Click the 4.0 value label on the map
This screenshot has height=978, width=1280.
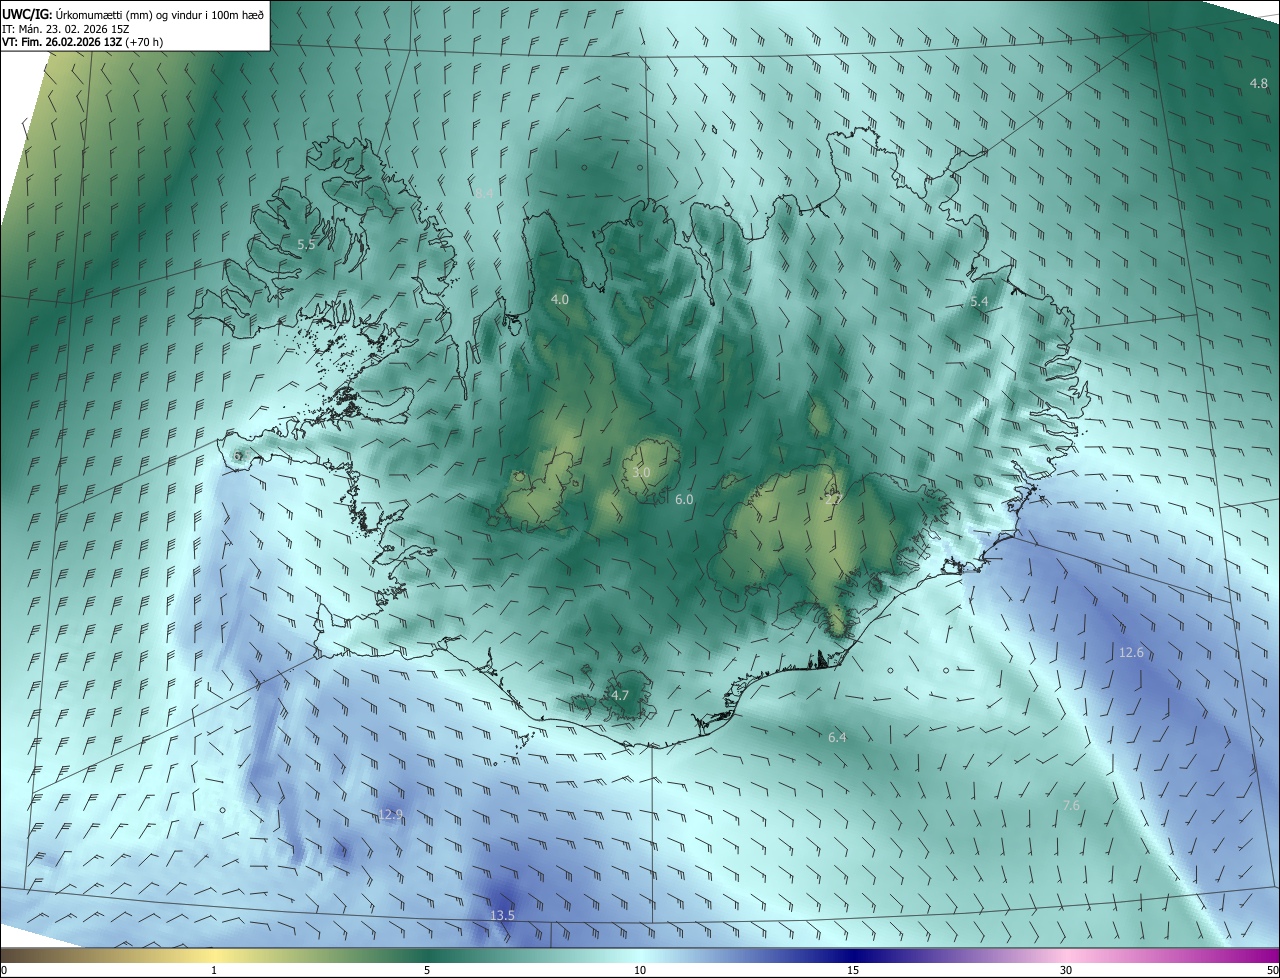(559, 299)
